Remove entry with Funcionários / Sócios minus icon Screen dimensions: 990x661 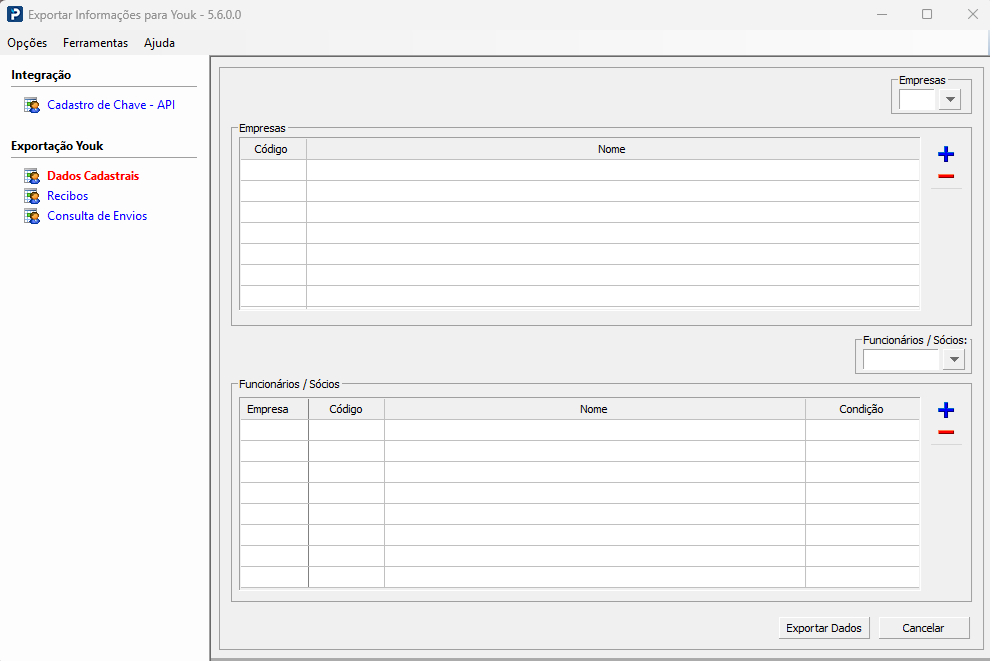(946, 432)
